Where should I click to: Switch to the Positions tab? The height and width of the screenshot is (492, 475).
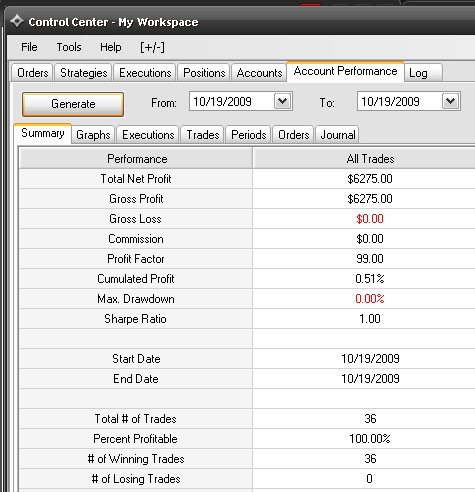[204, 73]
